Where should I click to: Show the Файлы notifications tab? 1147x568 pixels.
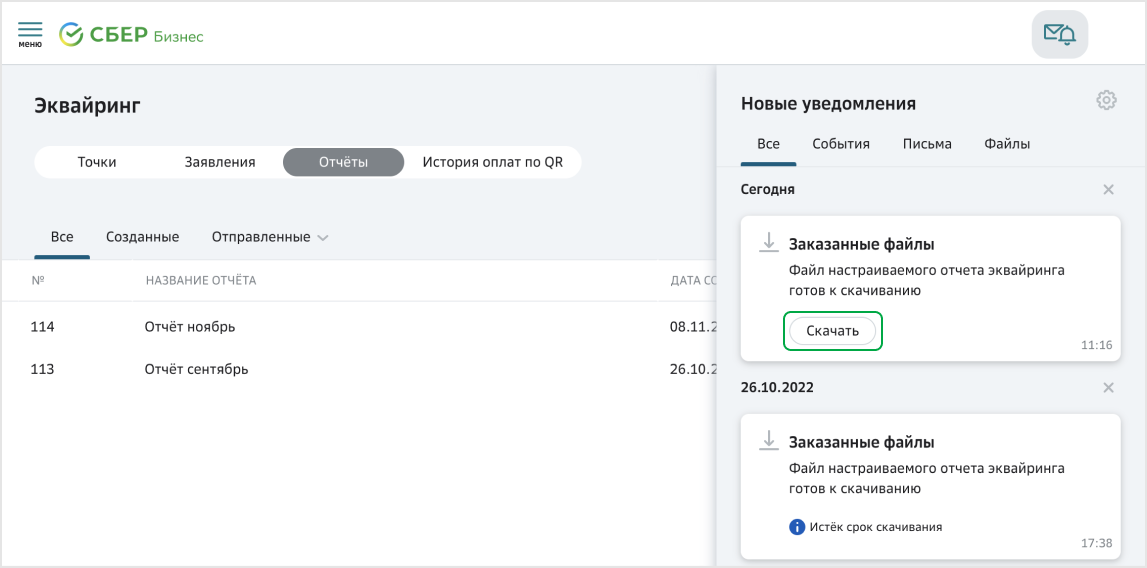point(1006,144)
